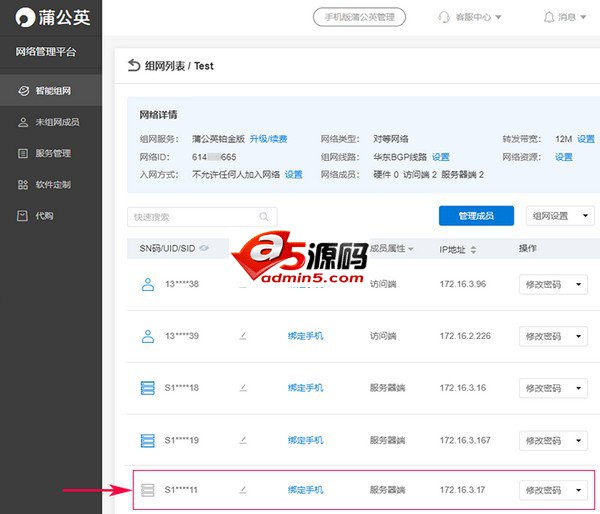The height and width of the screenshot is (514, 600).
Task: Click the member ID S1****11
Action: [181, 490]
